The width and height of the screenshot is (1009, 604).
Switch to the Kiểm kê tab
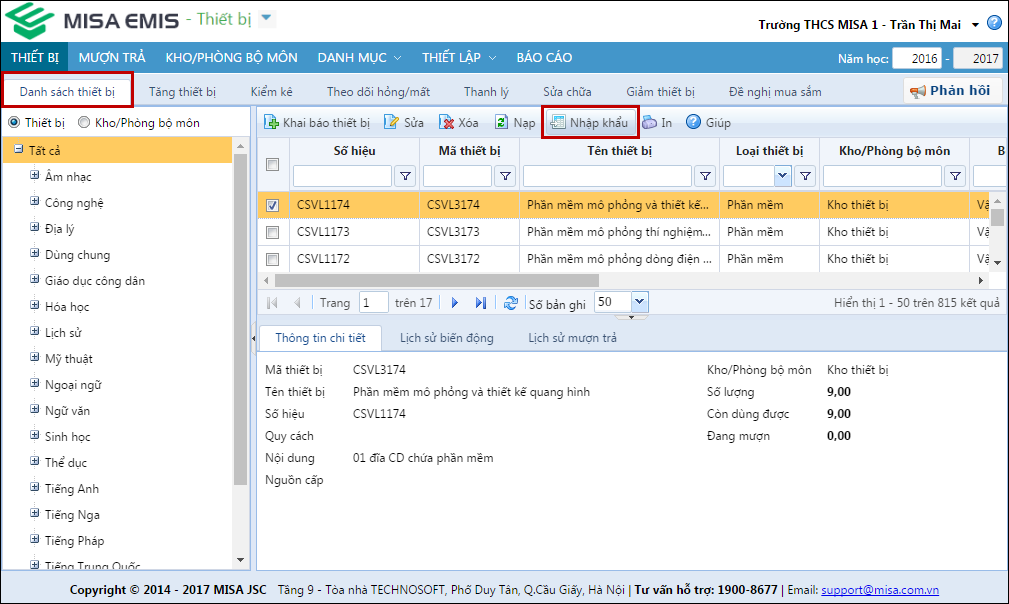[x=272, y=91]
